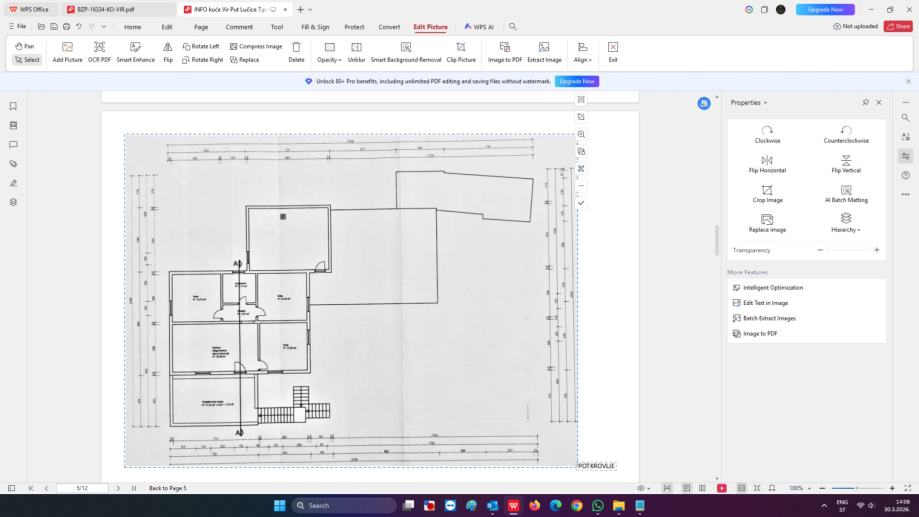
Task: Choose Smart Background Removal tool
Action: coord(405,47)
